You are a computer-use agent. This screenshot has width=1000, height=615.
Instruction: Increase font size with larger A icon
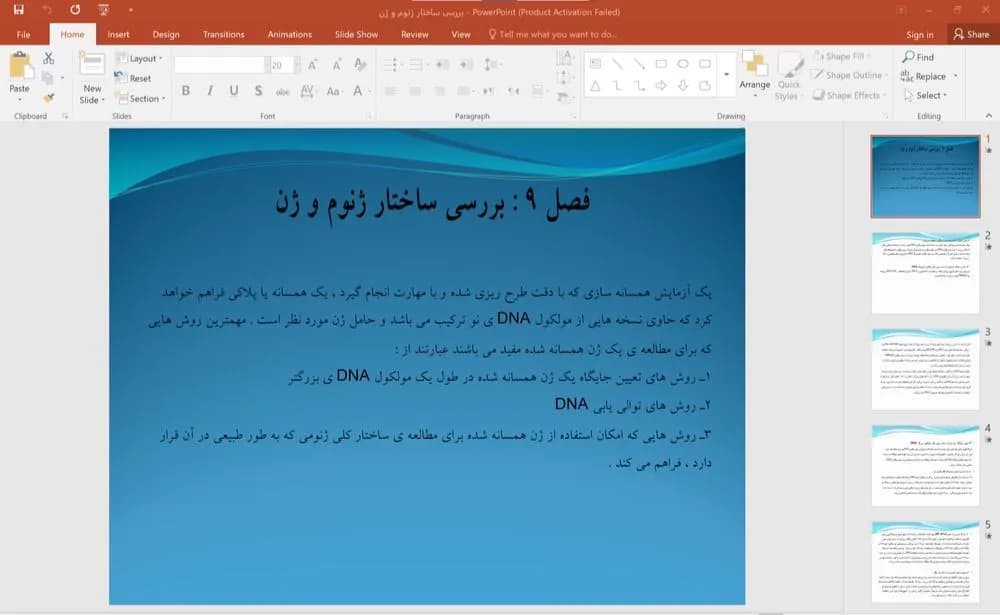pyautogui.click(x=312, y=64)
